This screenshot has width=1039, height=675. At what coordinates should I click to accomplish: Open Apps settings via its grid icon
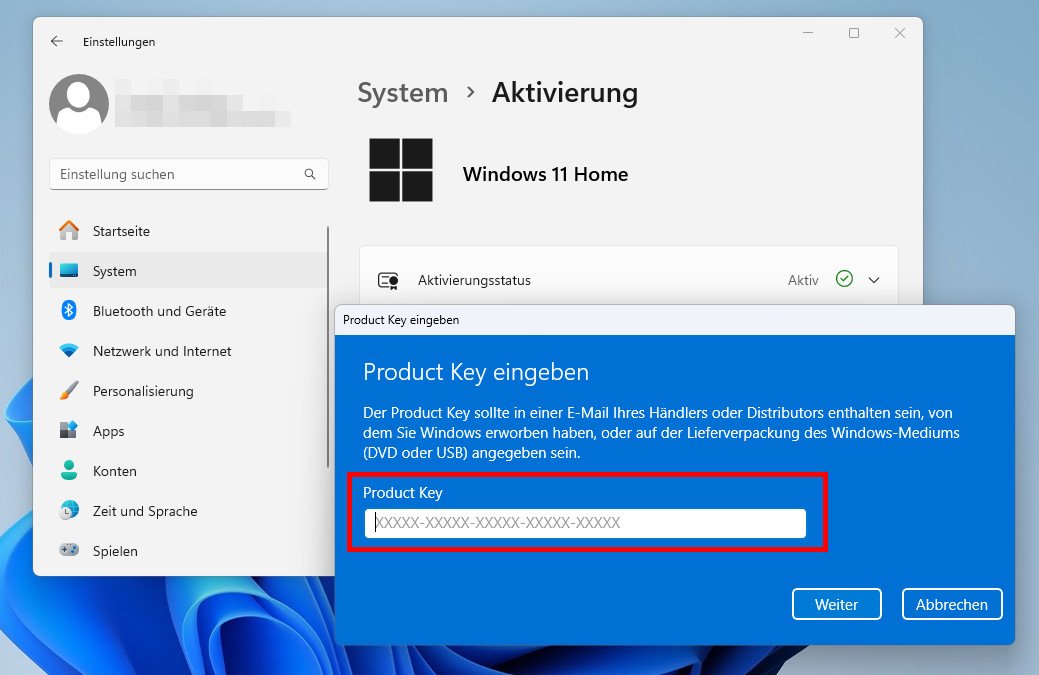(68, 431)
